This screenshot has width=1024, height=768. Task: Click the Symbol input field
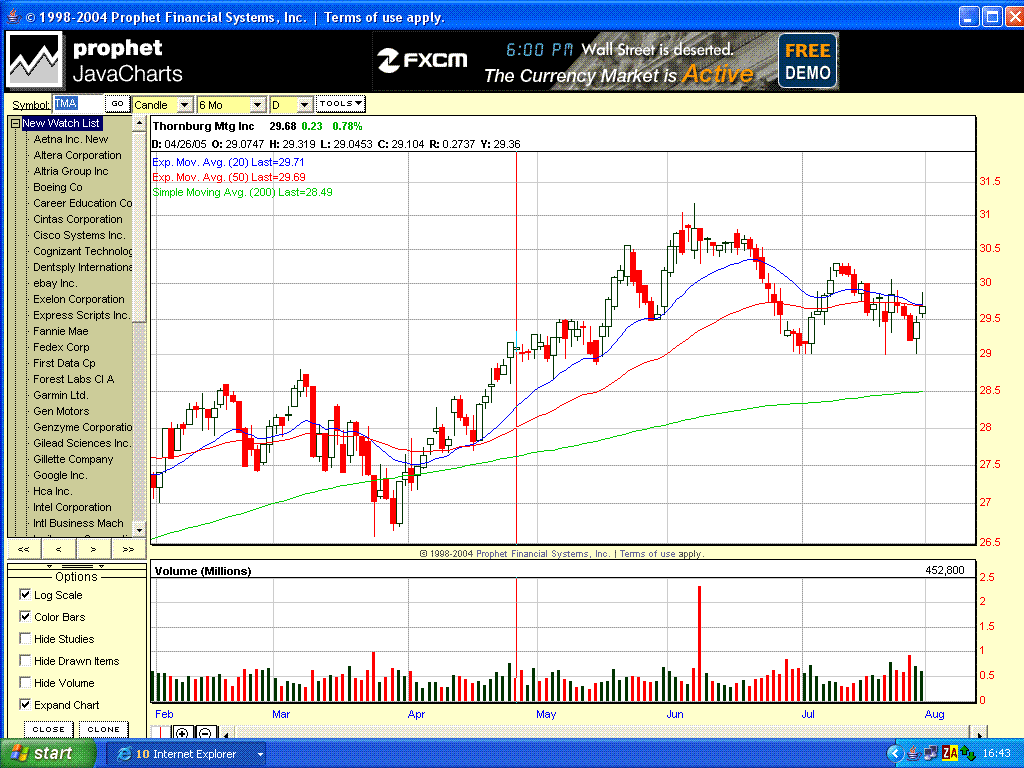[78, 104]
